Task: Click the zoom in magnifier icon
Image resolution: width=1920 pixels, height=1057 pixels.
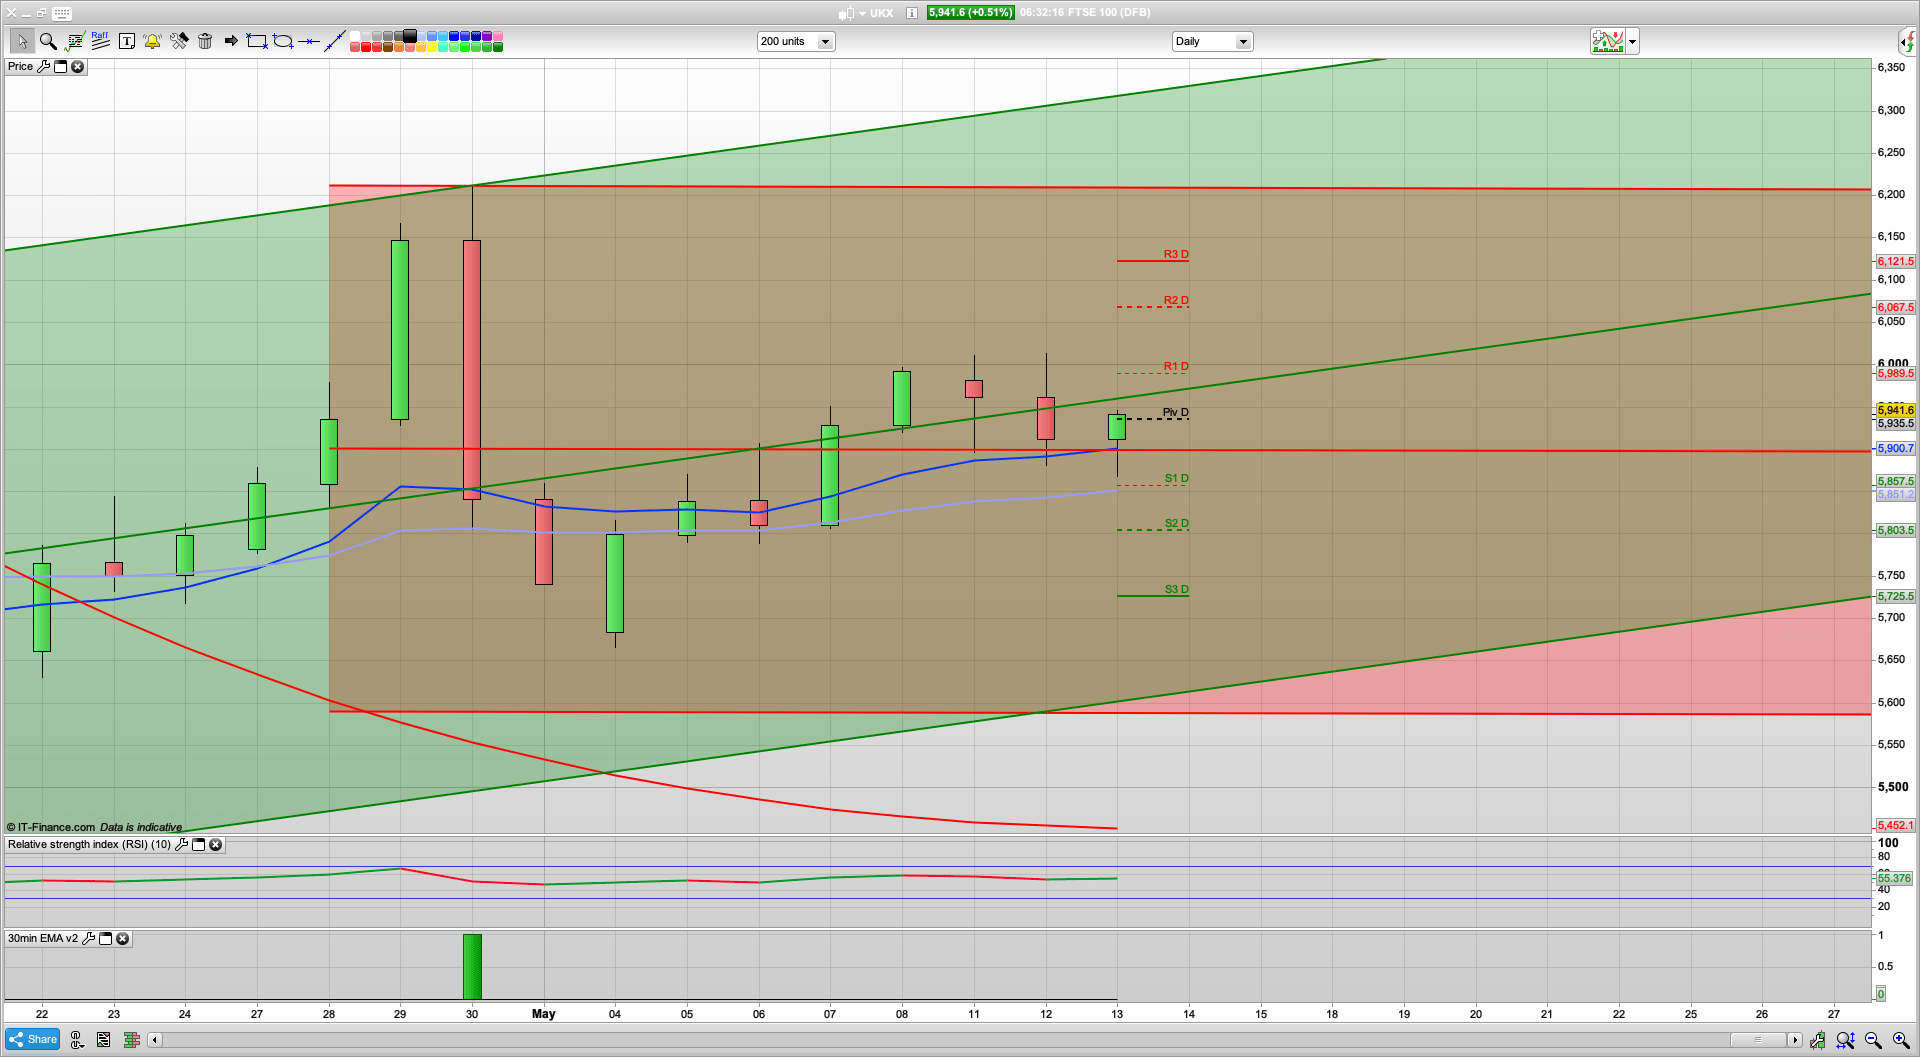Action: 1901,1040
